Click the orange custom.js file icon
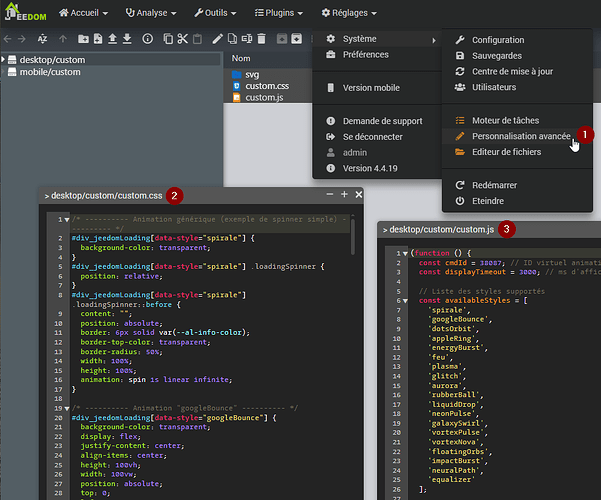601x500 pixels. coord(236,97)
